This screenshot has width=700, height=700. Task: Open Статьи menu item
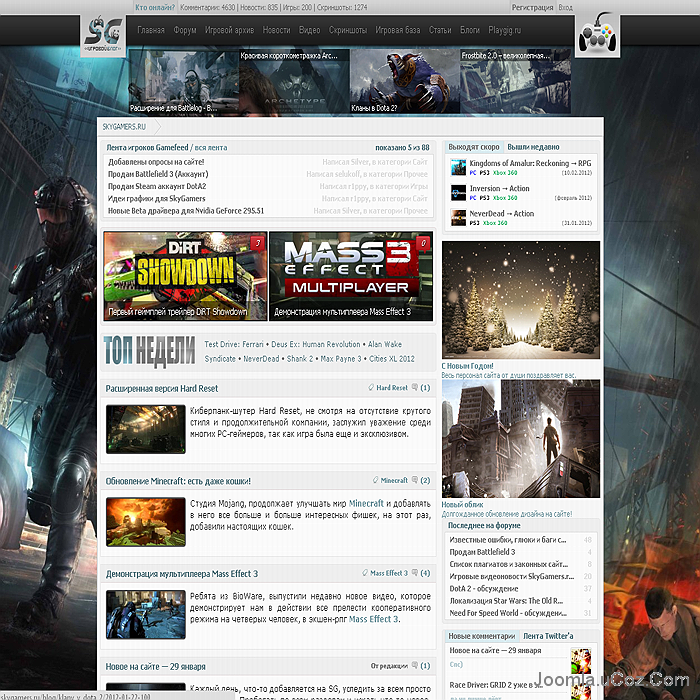(440, 30)
